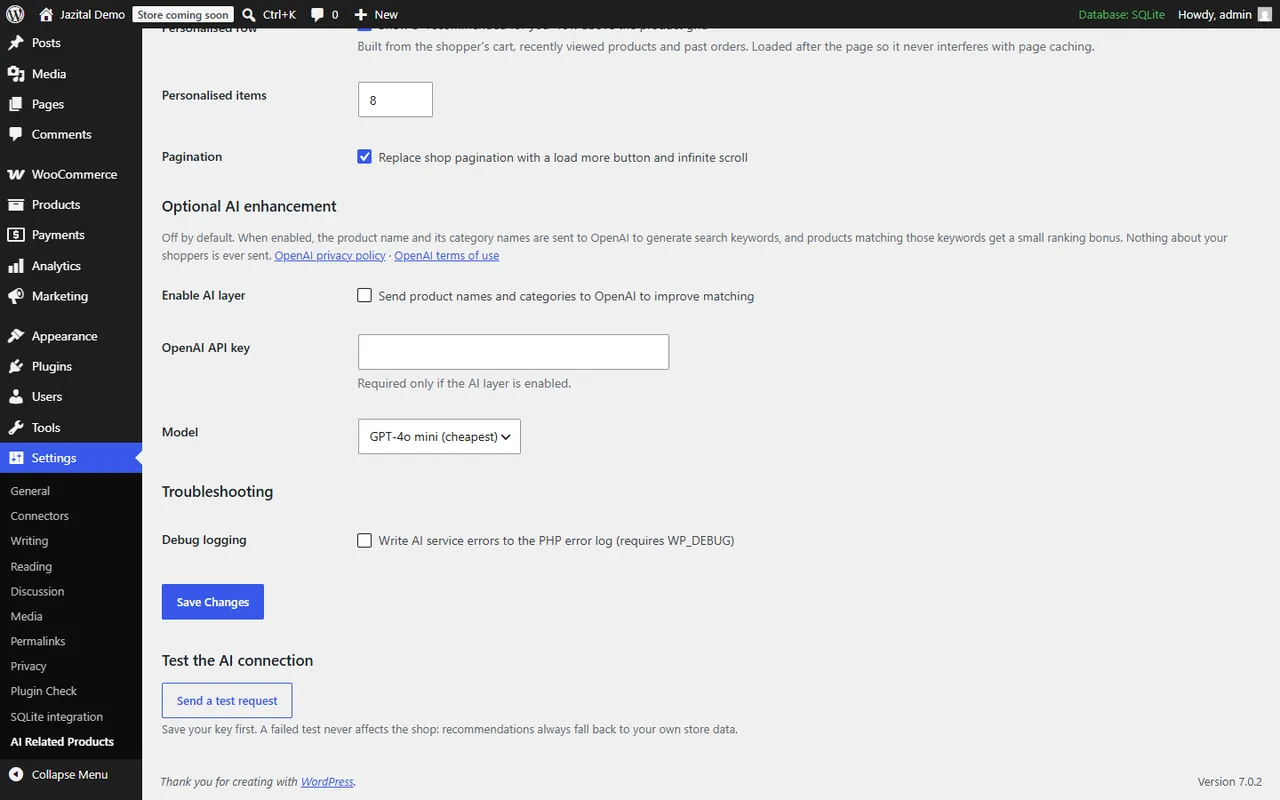Click the Jazital Demo home icon

[46, 14]
